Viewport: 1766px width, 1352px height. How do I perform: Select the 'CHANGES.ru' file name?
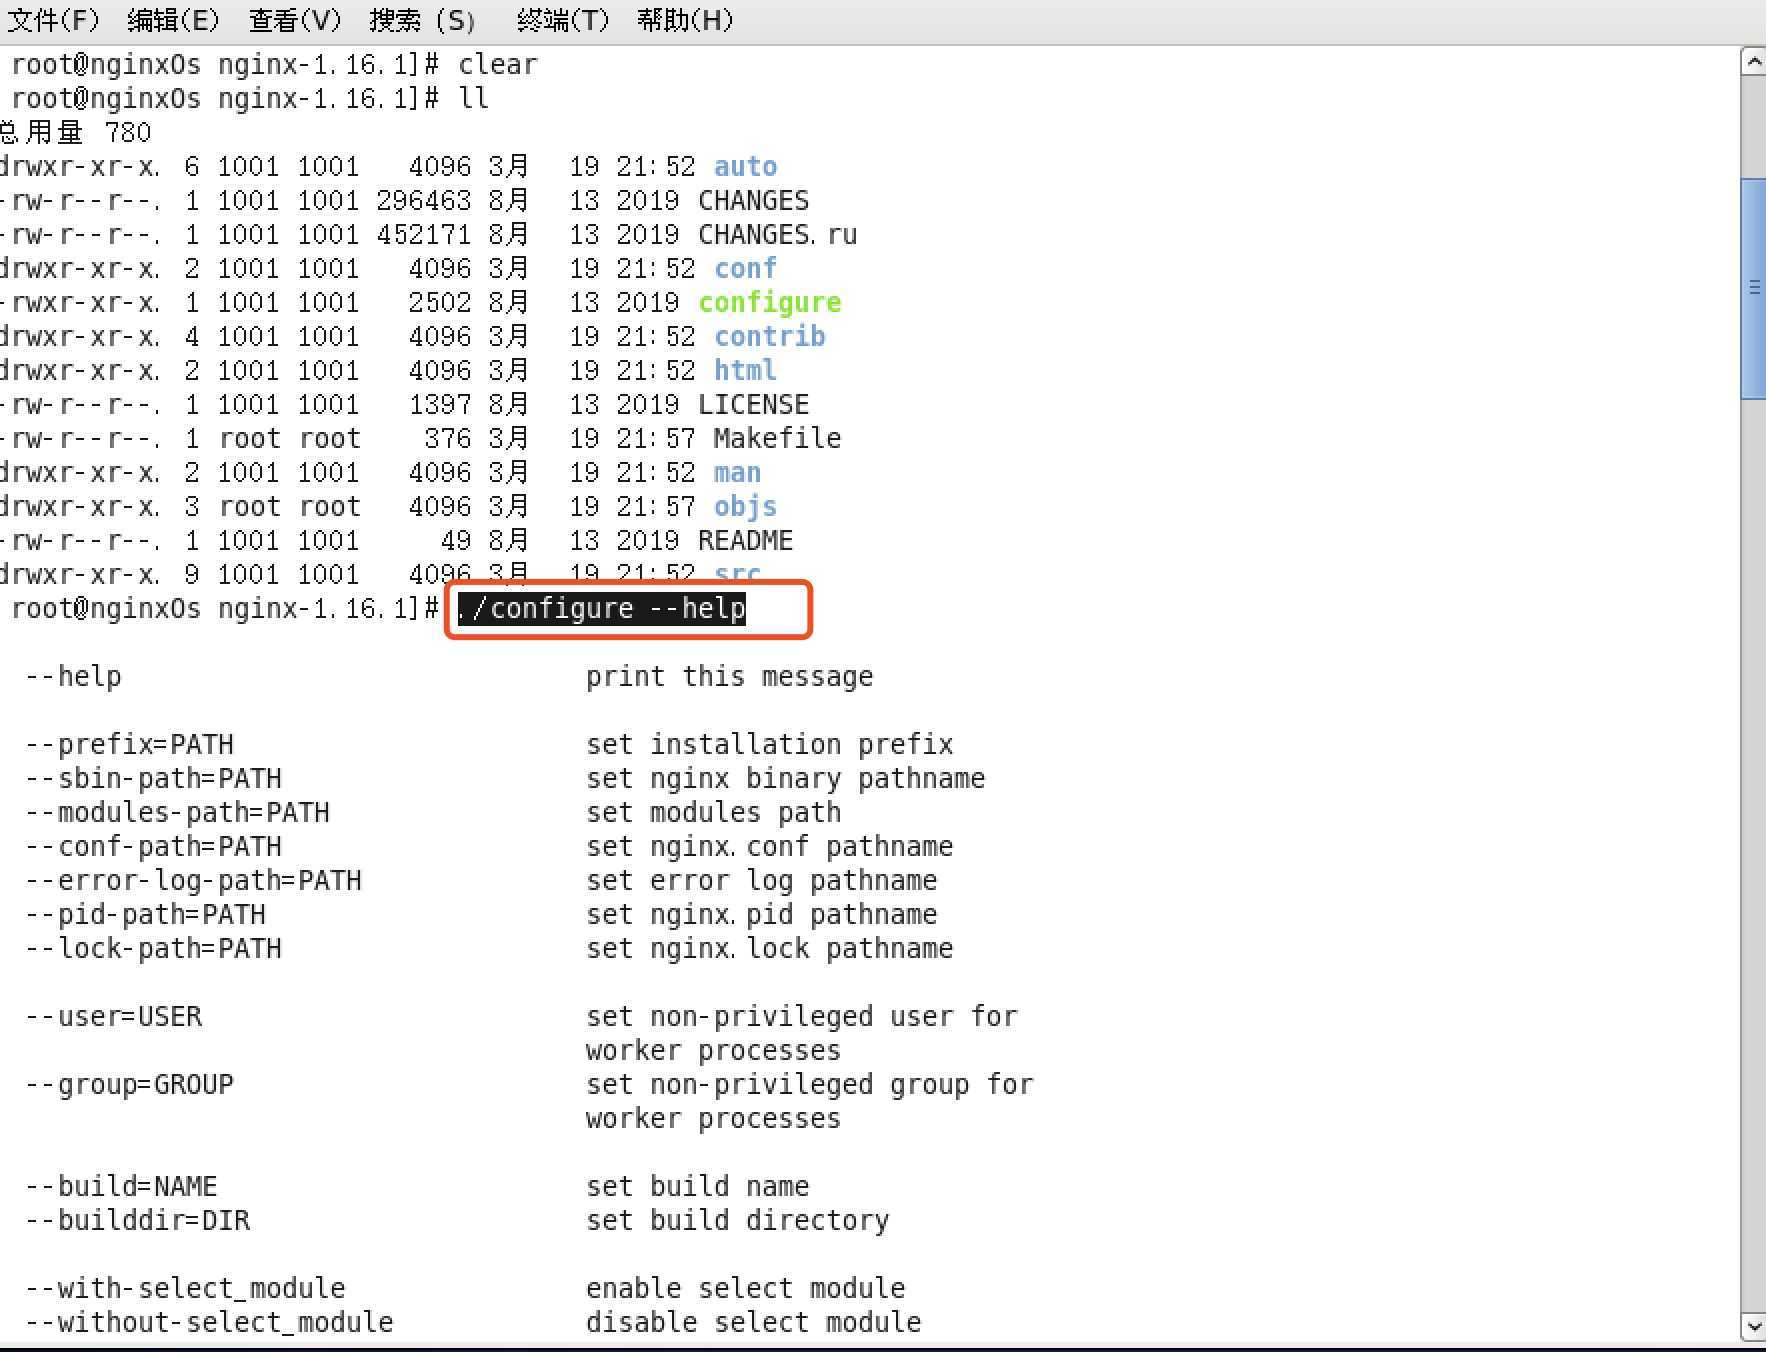778,235
